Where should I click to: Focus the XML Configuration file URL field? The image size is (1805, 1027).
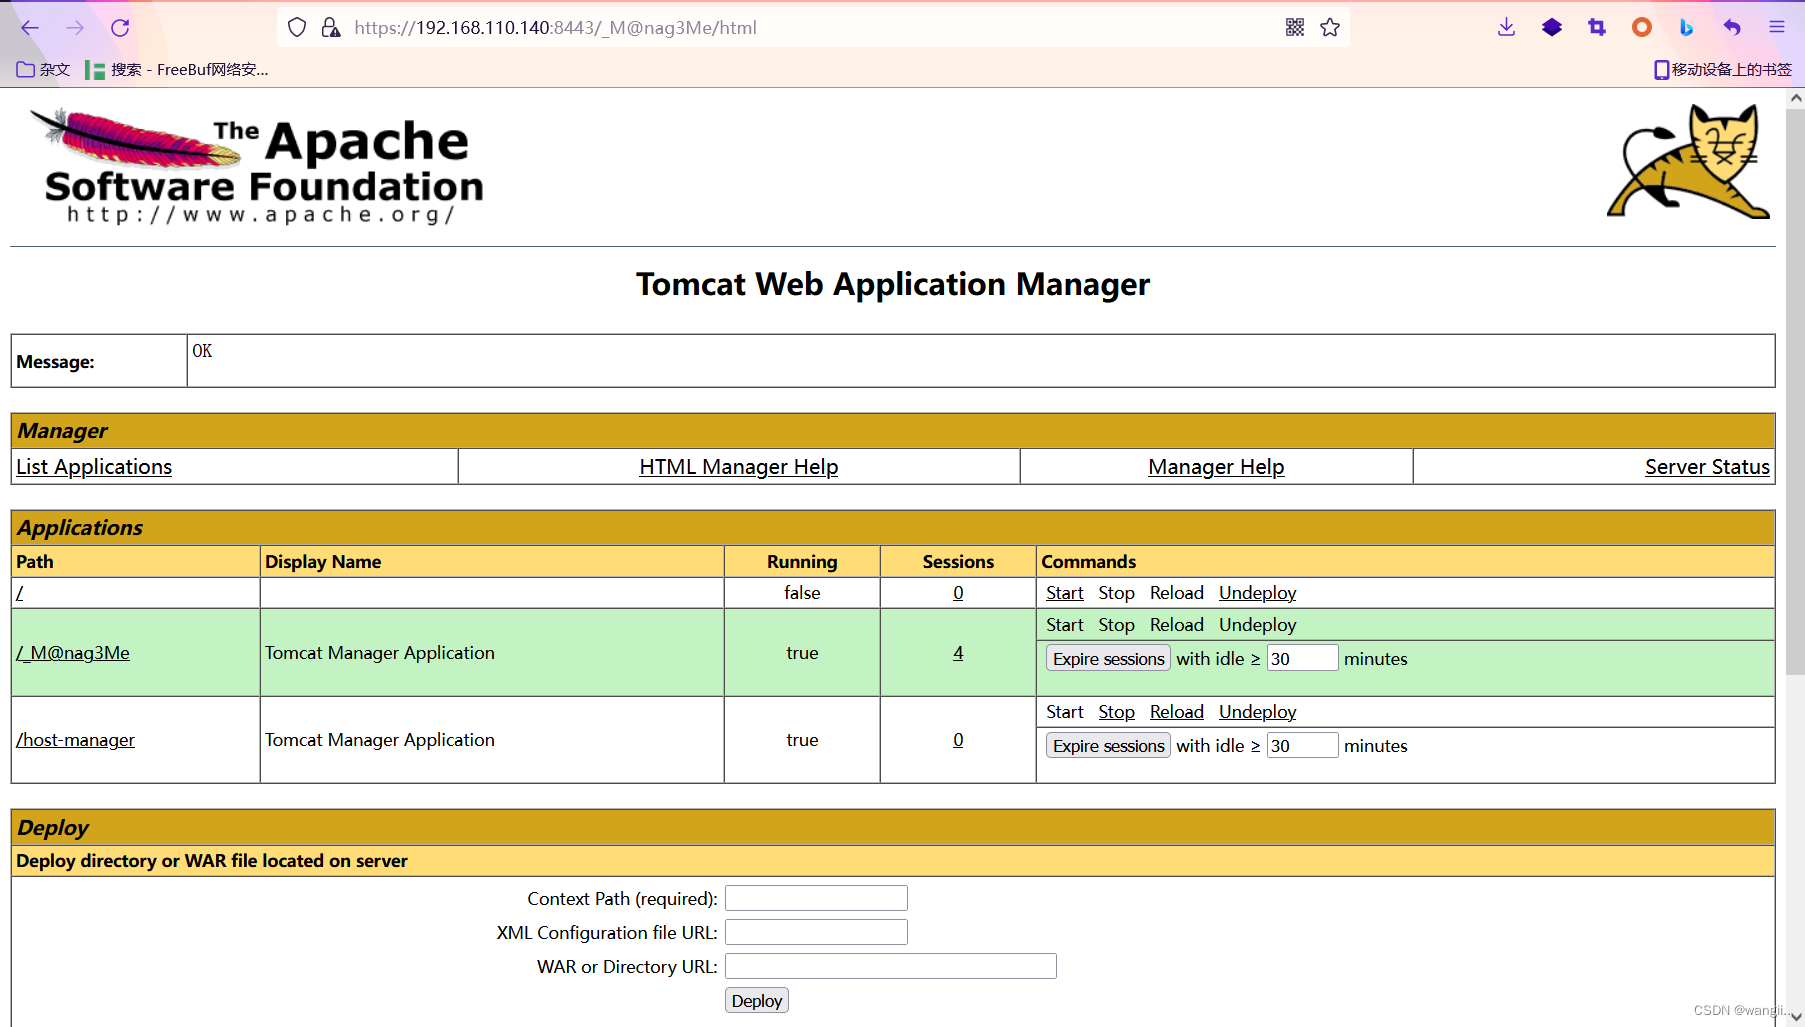click(816, 932)
